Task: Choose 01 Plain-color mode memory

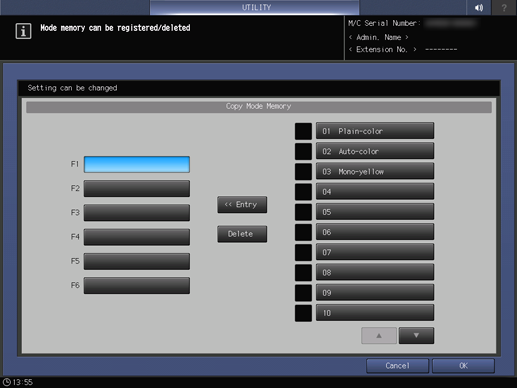Action: tap(375, 131)
